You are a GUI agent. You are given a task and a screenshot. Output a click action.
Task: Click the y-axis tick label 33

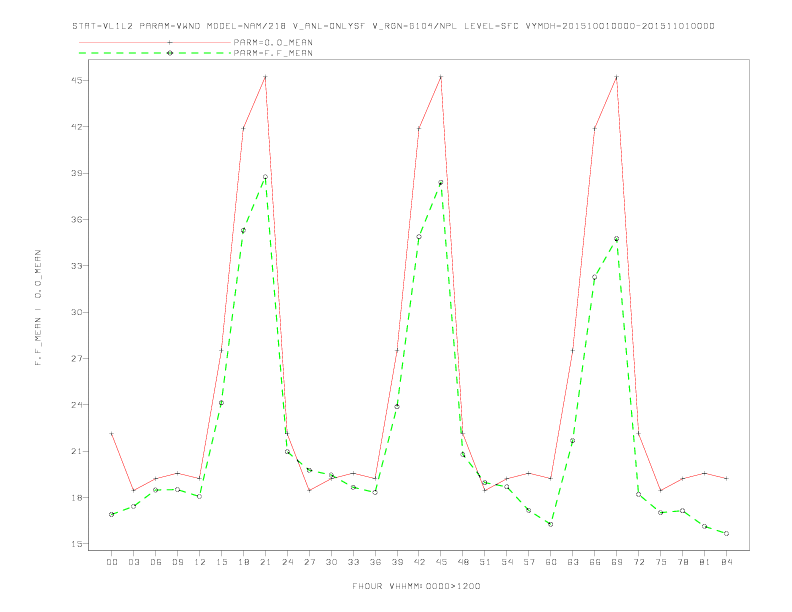point(77,266)
